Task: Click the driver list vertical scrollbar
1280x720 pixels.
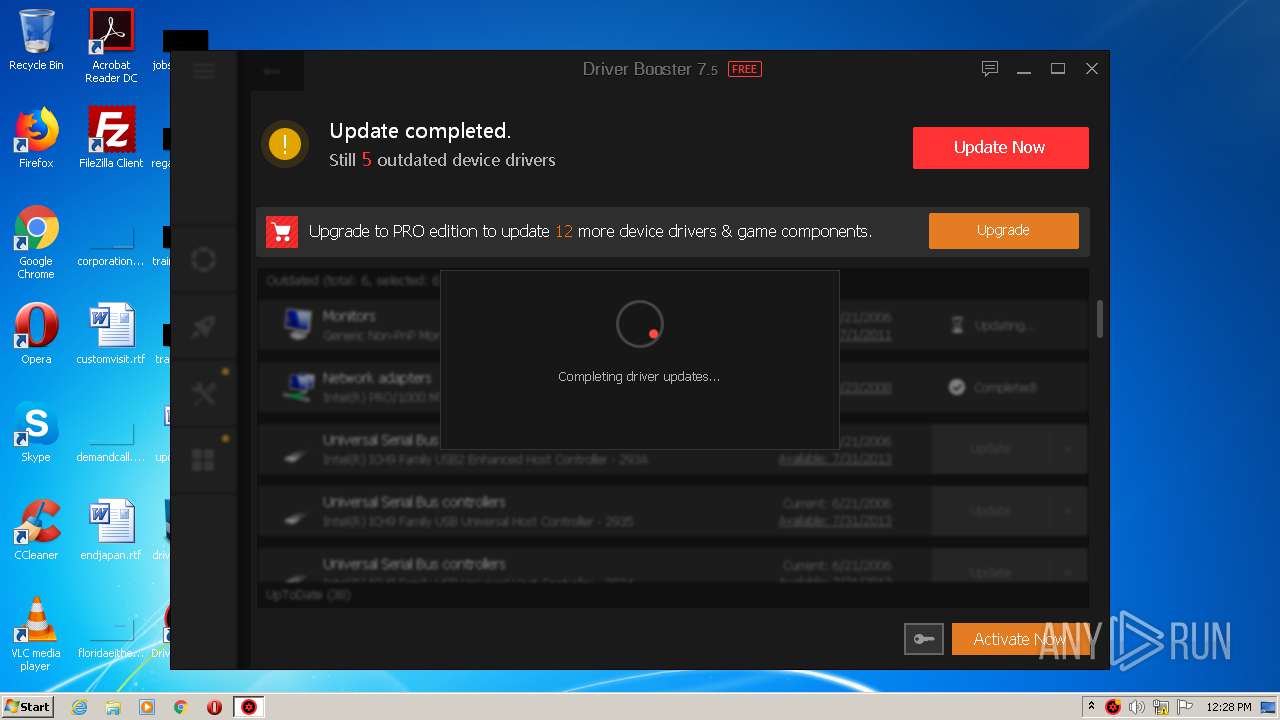Action: (1100, 319)
